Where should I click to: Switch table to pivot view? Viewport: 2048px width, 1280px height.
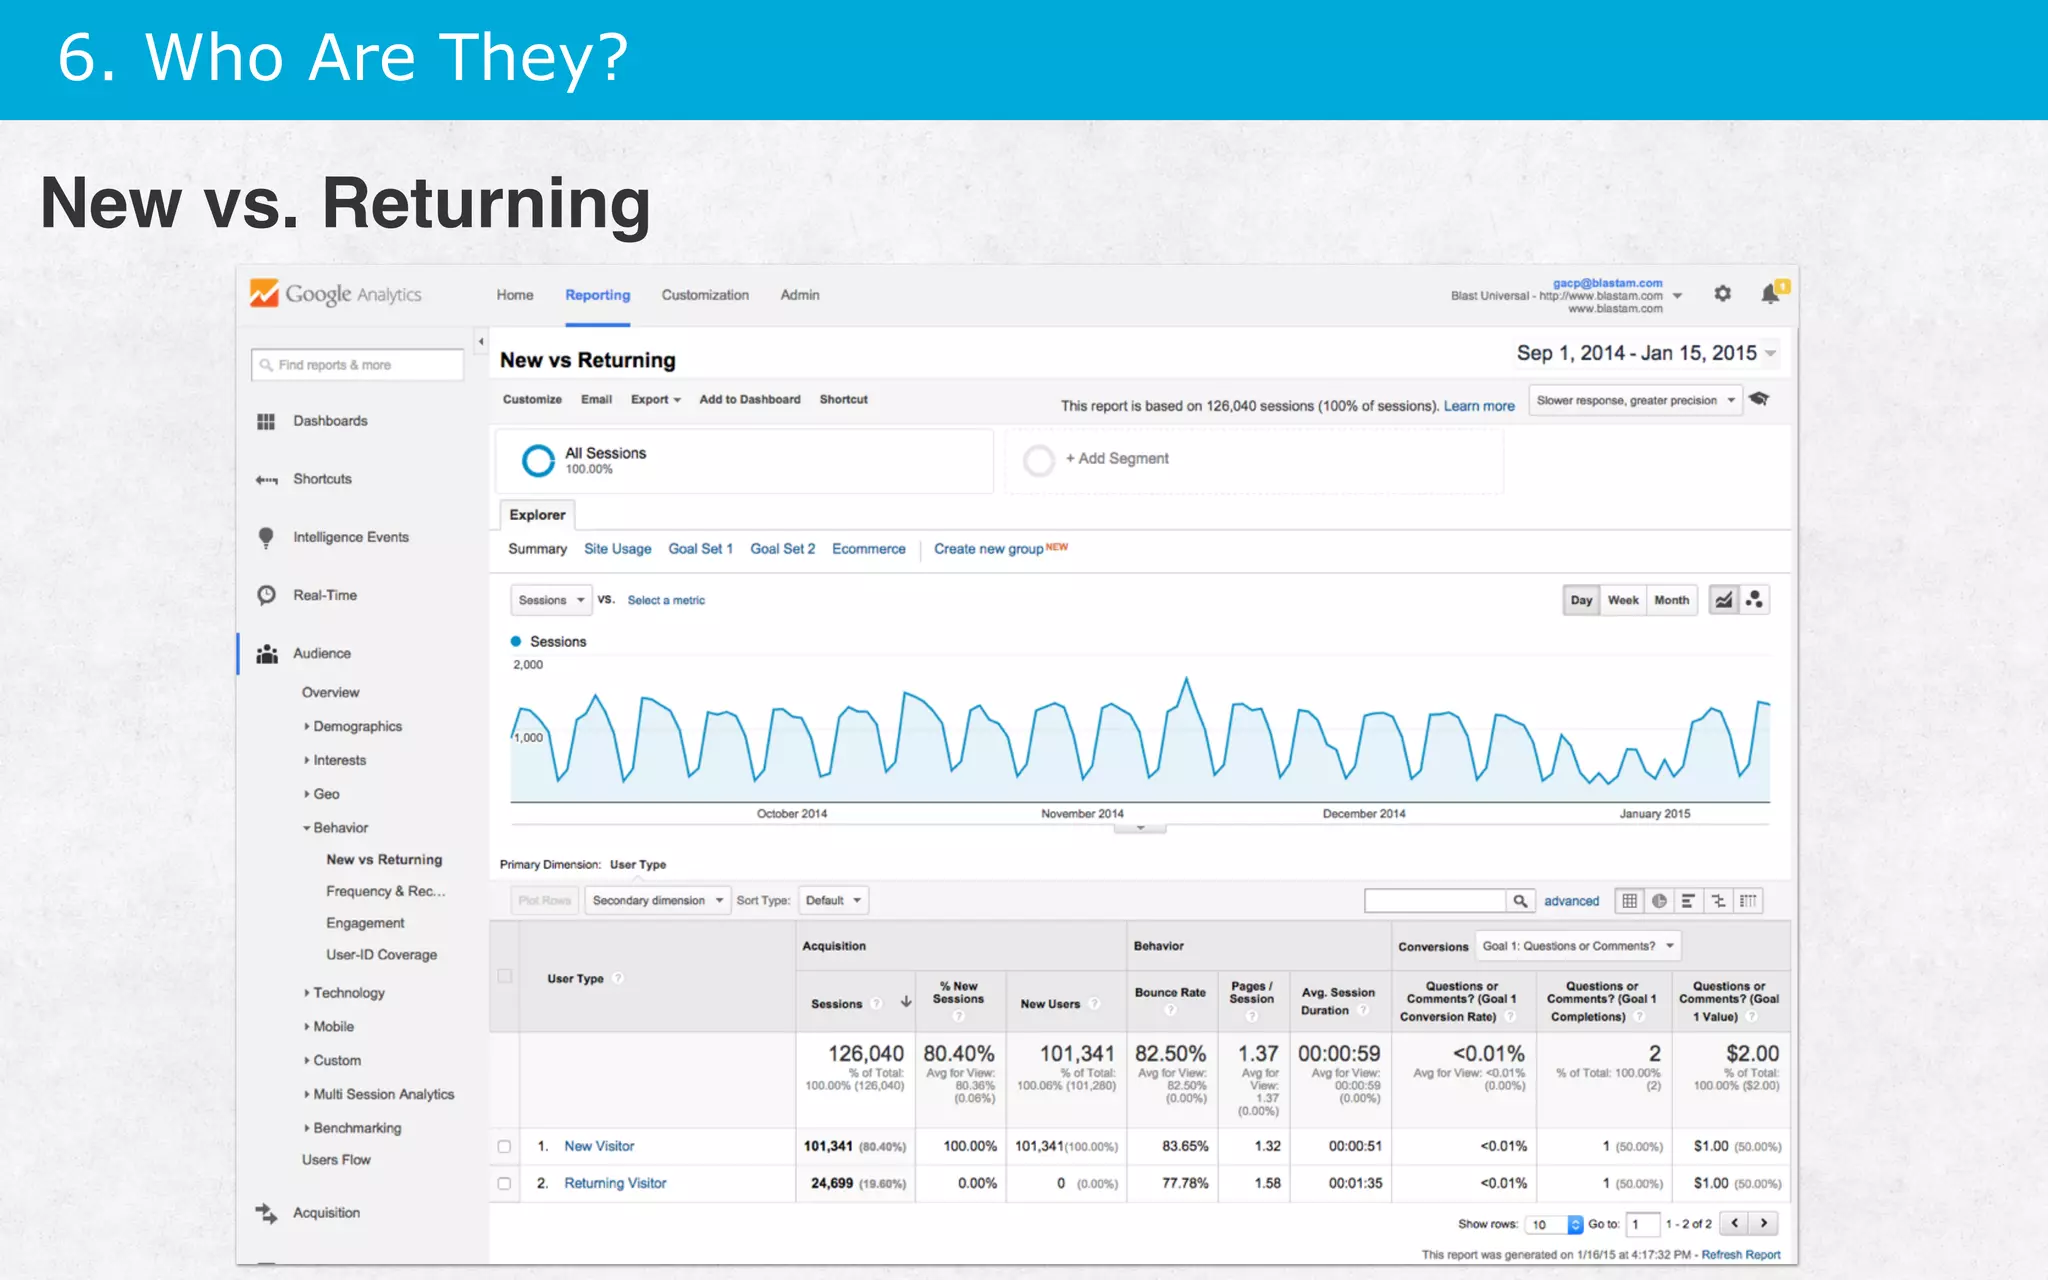(1747, 901)
